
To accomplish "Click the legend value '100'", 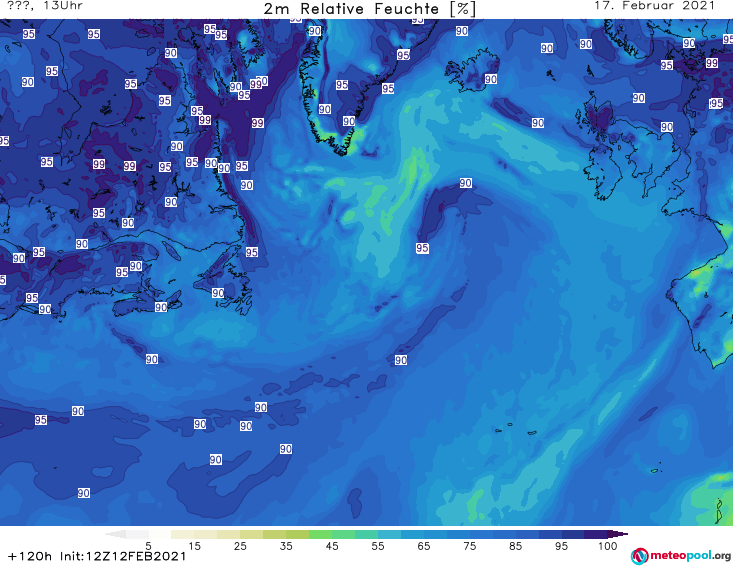I will (608, 546).
